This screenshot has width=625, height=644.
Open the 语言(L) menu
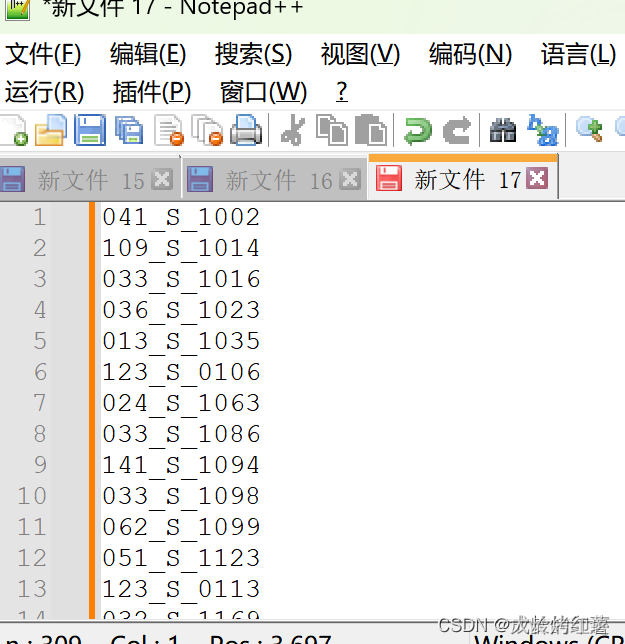tap(578, 54)
